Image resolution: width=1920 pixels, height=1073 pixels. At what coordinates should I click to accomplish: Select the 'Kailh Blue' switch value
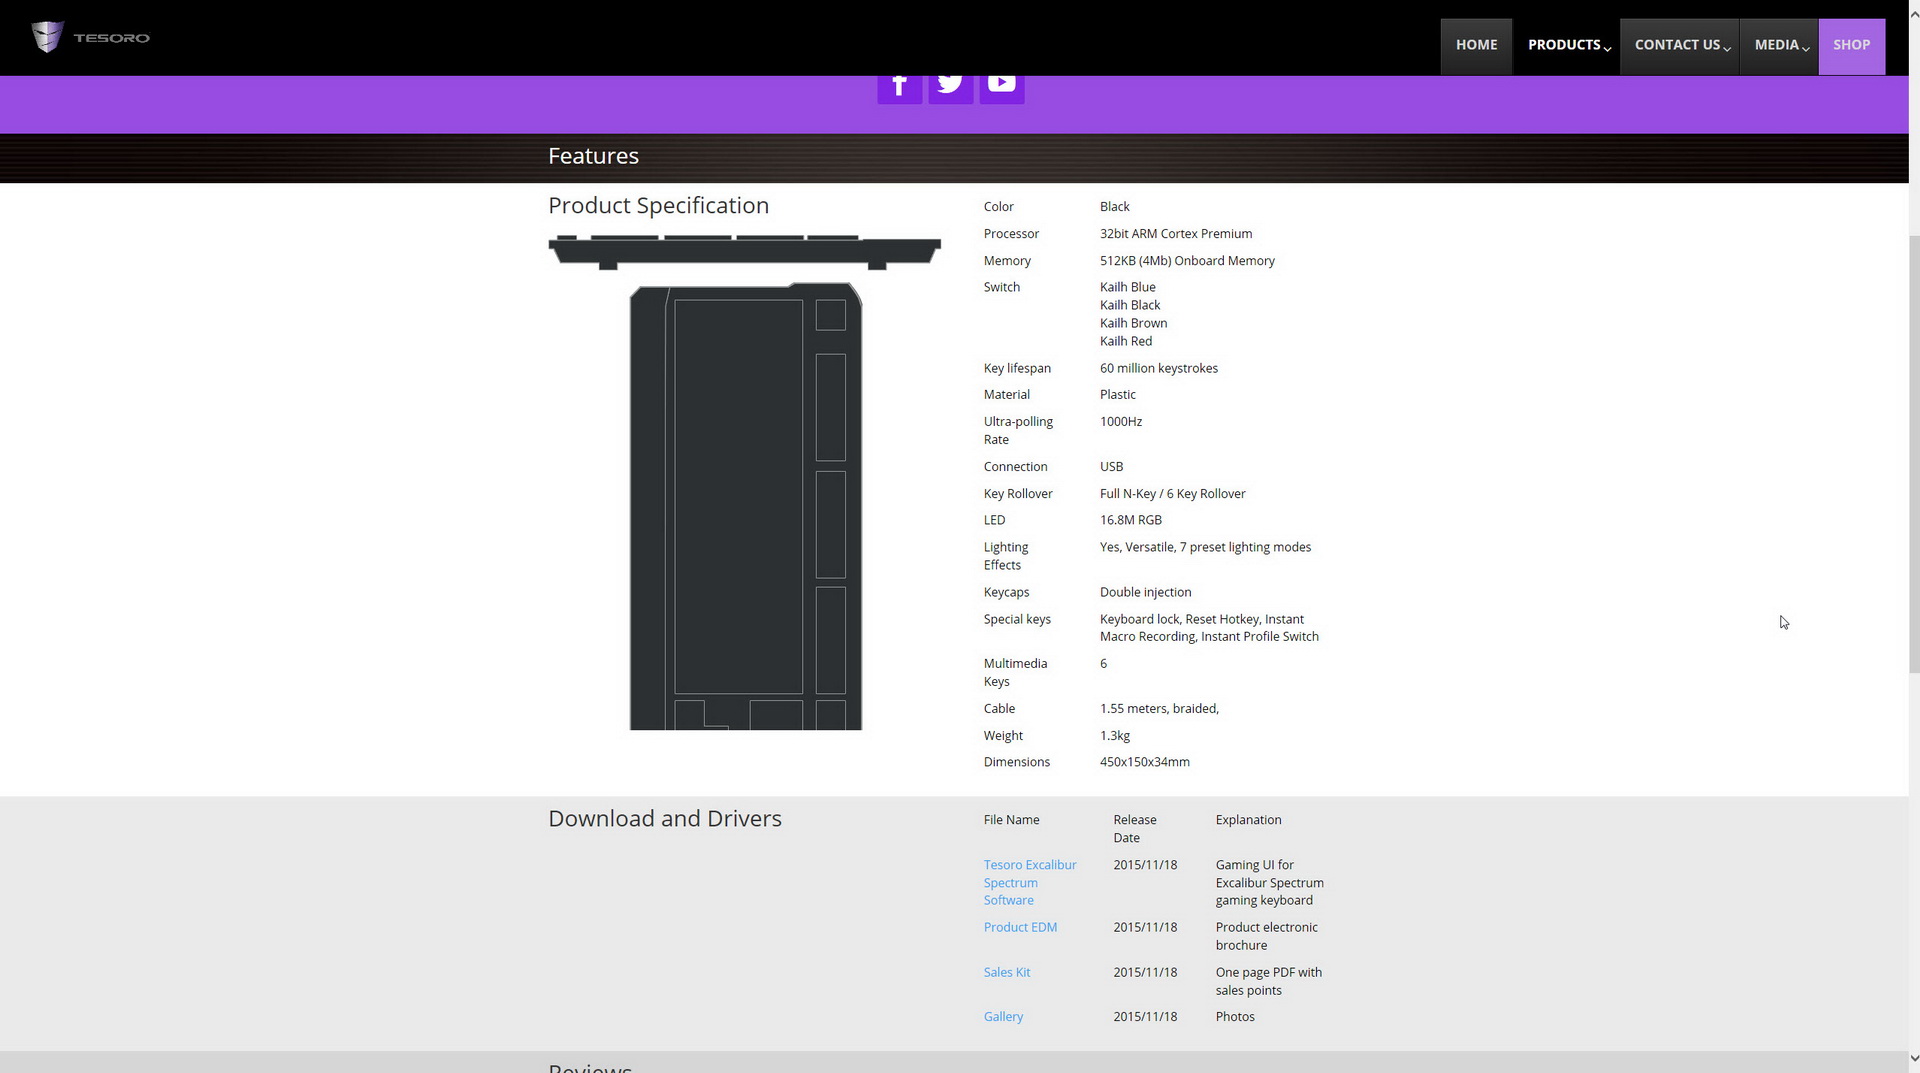[1127, 287]
